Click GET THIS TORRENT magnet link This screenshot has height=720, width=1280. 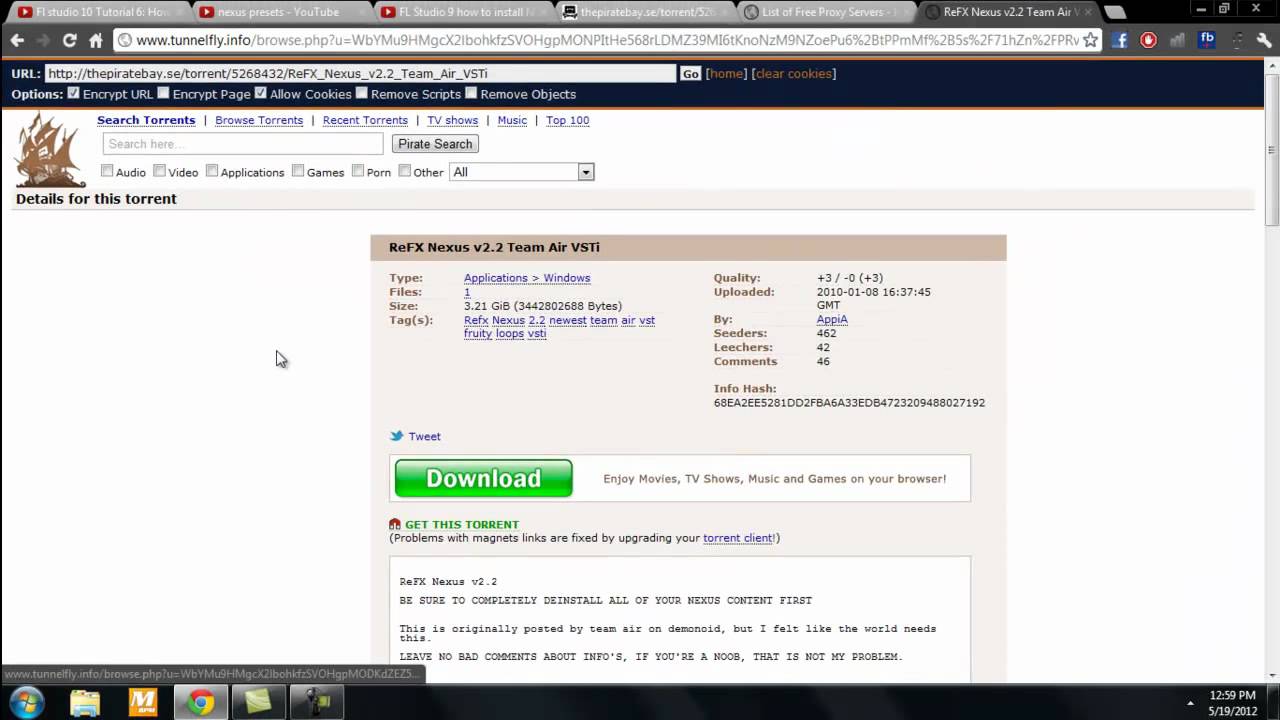coord(462,524)
